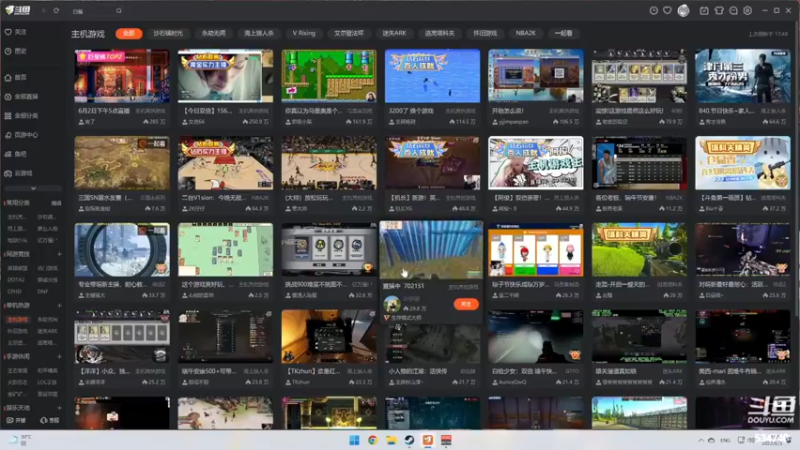Open the stream thumbnail tagged 巨星榜TOP2
Viewport: 800px width, 450px height.
tap(122, 76)
